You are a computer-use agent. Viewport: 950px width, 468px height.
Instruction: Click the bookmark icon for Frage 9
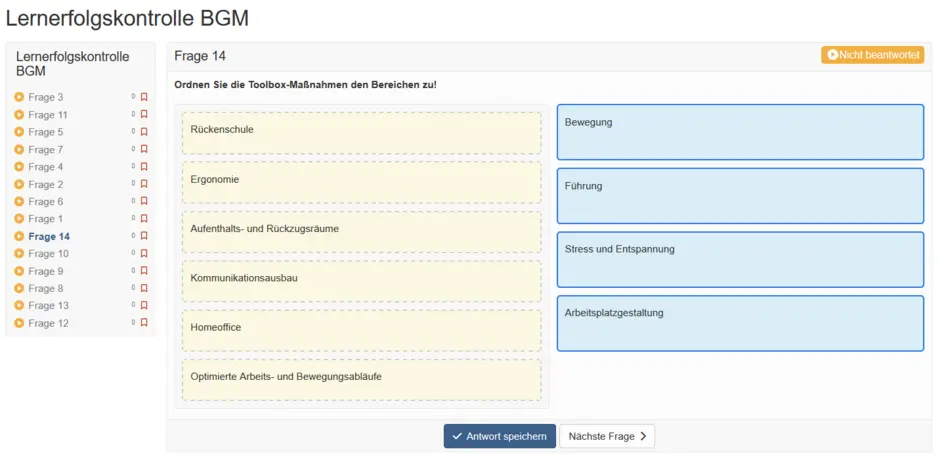[144, 271]
